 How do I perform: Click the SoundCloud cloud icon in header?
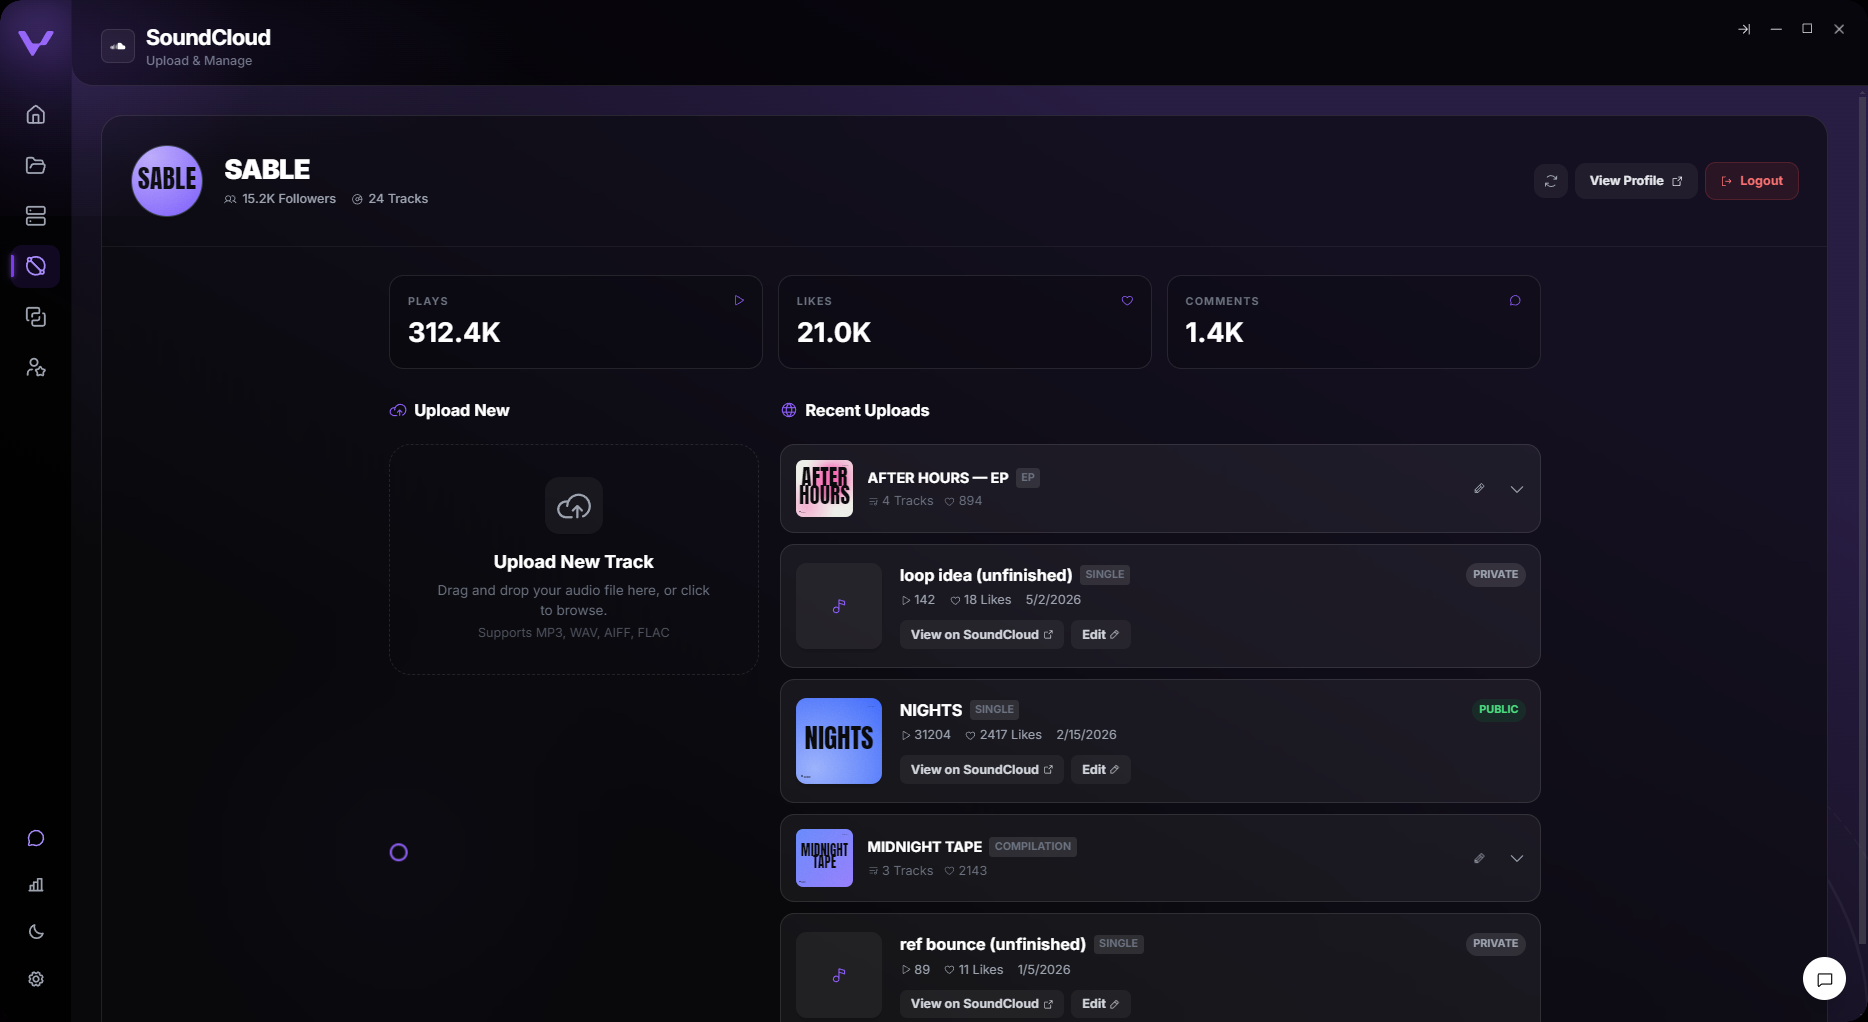point(118,46)
